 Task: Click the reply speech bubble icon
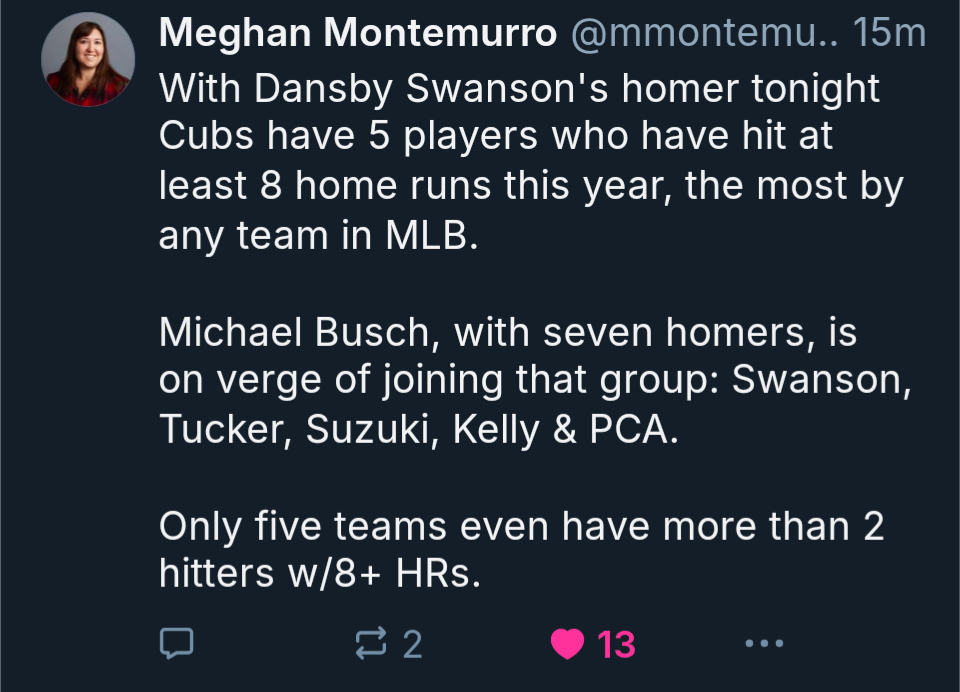coord(176,644)
